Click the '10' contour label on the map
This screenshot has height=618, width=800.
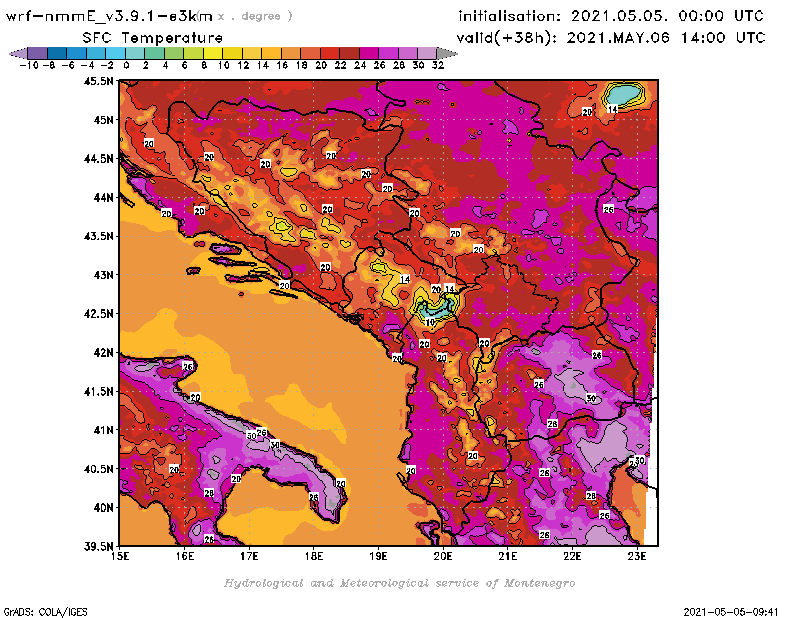tap(430, 322)
